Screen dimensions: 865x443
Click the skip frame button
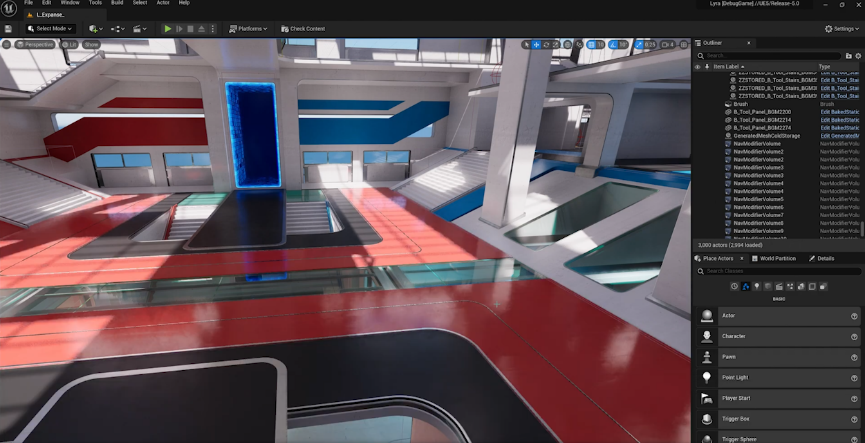(x=179, y=29)
